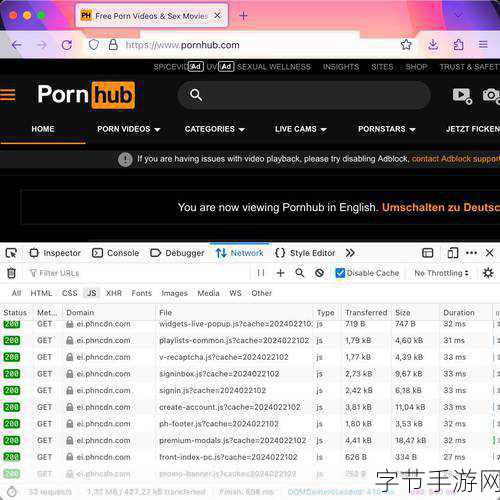
Task: Filter requests by All
Action: click(x=16, y=293)
